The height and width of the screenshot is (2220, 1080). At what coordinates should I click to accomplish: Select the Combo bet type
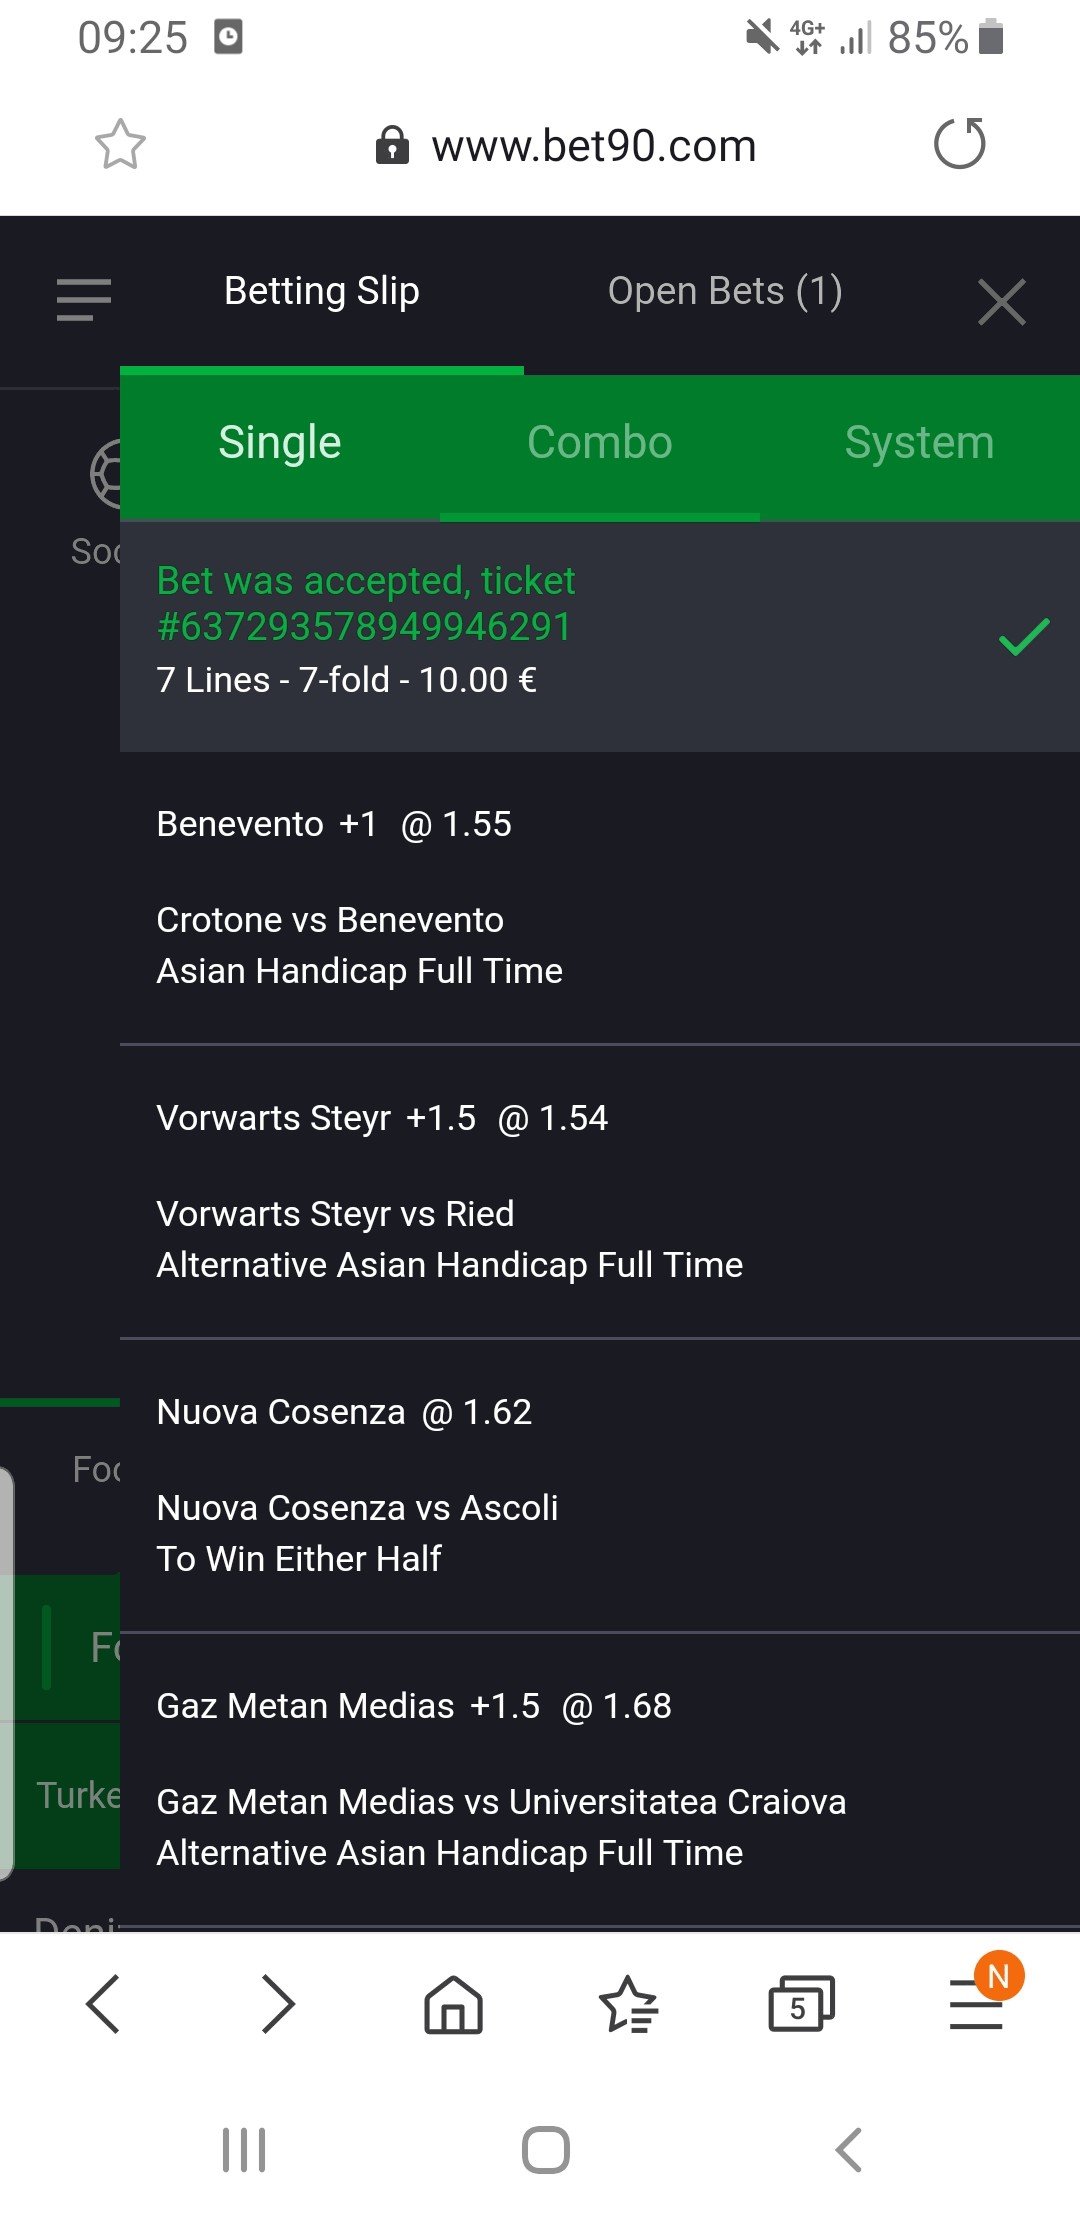[600, 443]
